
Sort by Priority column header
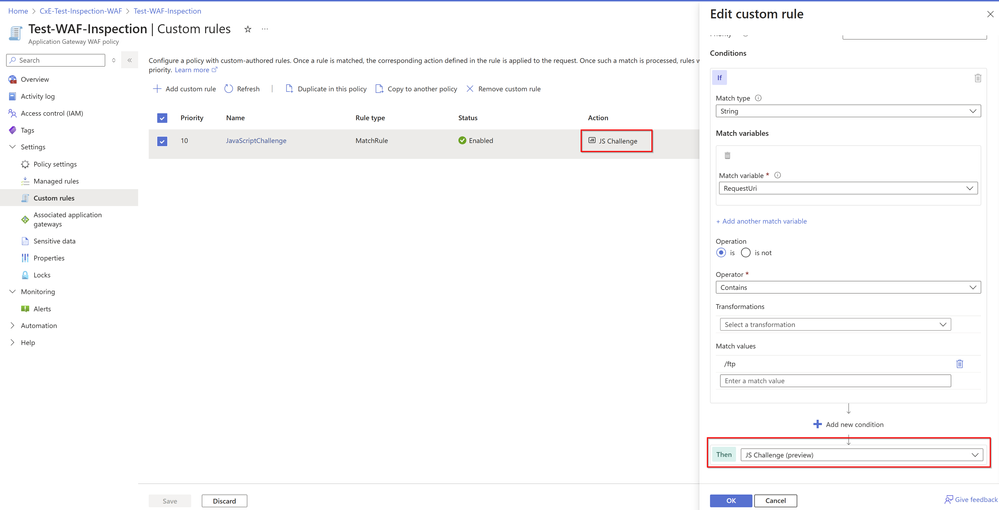(192, 118)
